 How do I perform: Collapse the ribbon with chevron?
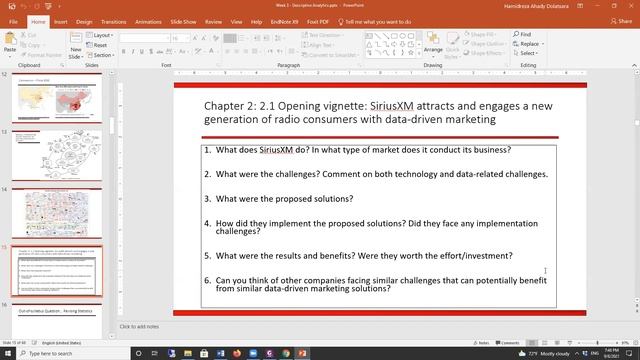[634, 65]
